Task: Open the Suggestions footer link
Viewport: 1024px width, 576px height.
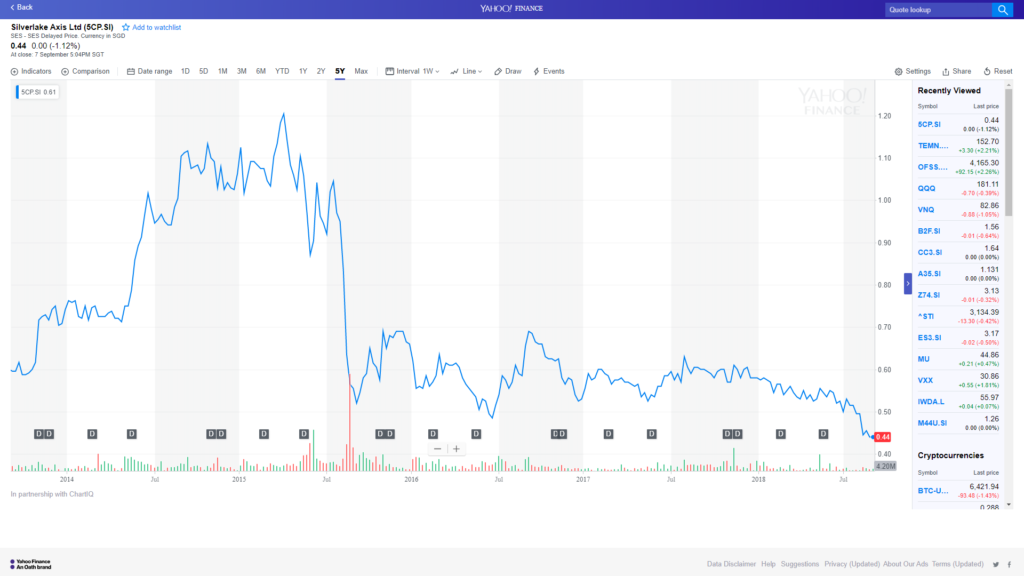Action: click(x=799, y=564)
